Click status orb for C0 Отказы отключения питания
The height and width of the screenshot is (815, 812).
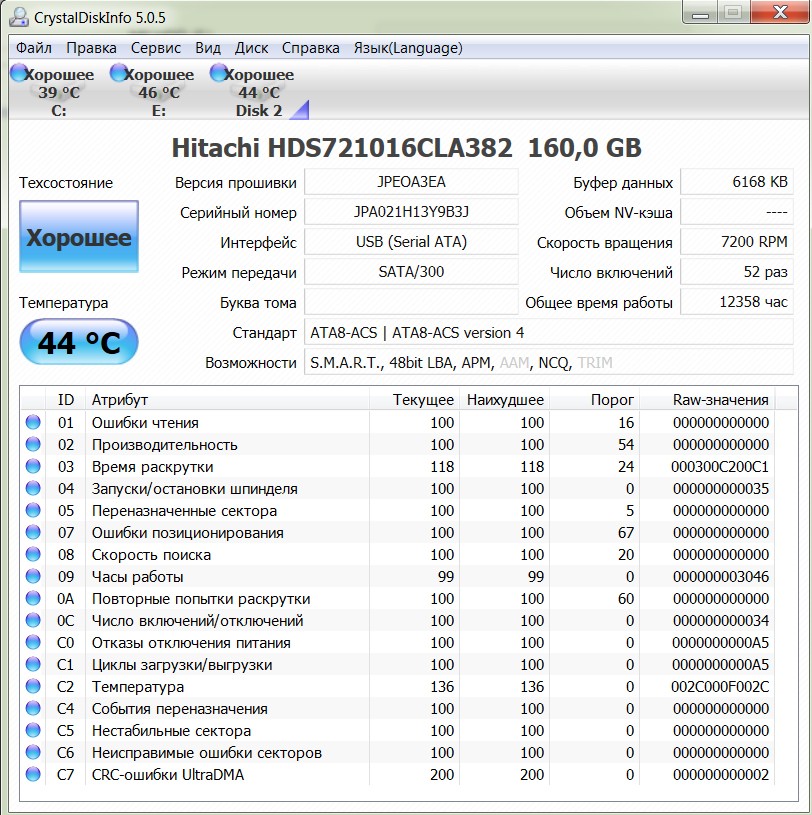[33, 642]
